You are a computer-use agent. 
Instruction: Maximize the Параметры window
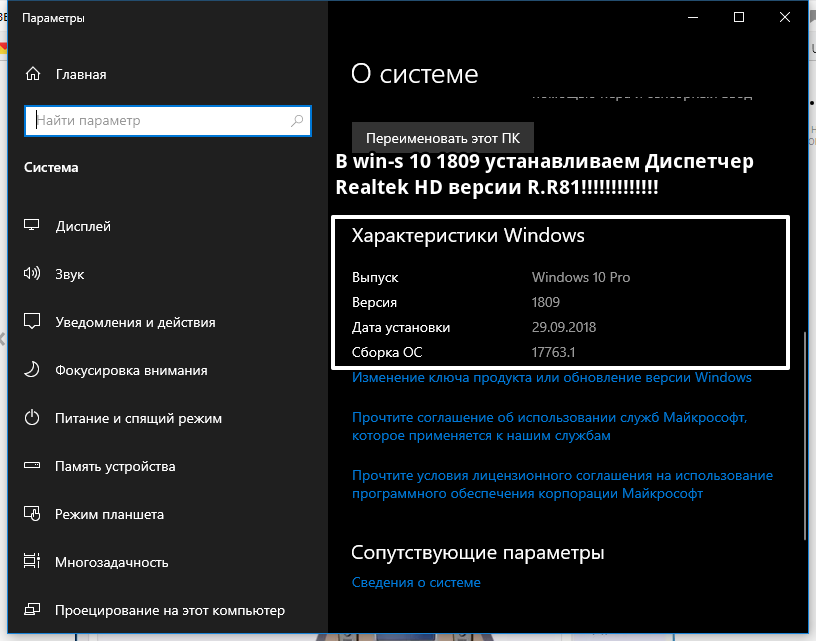(x=738, y=17)
